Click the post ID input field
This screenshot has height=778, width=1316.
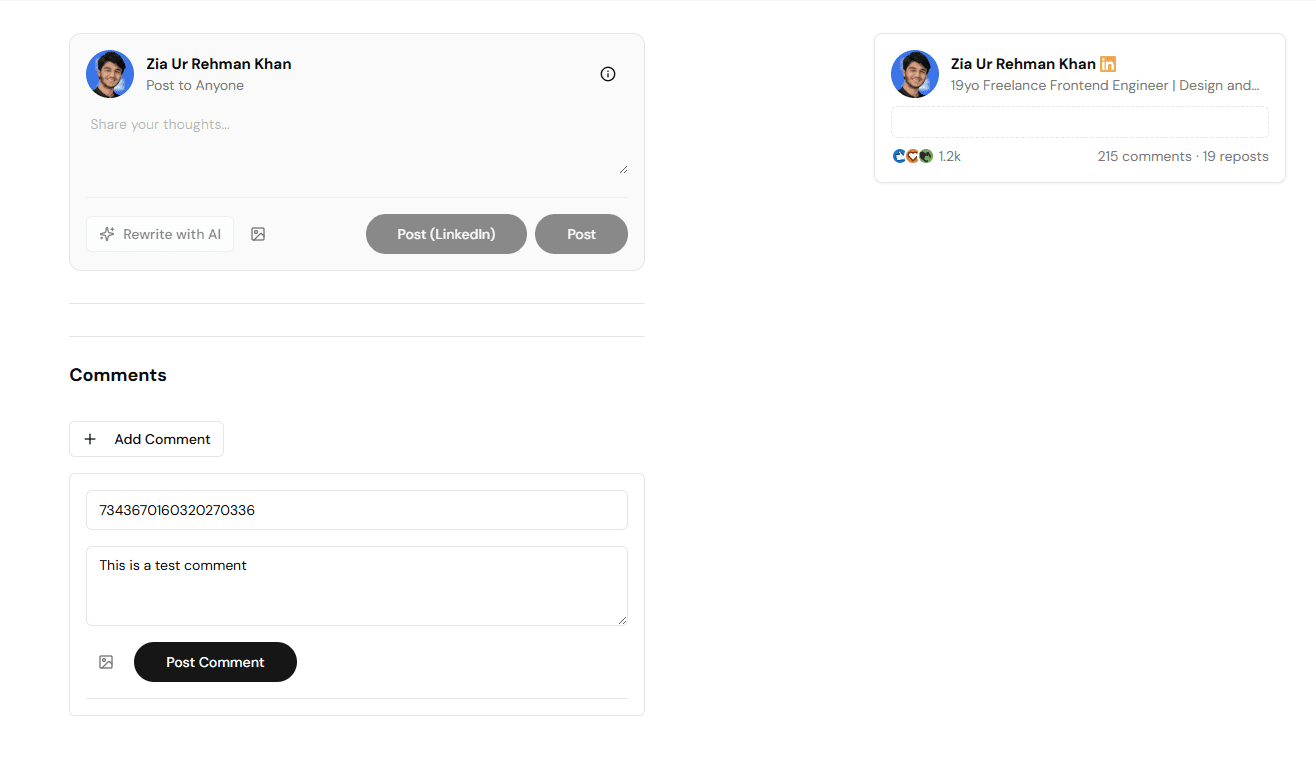(x=357, y=510)
